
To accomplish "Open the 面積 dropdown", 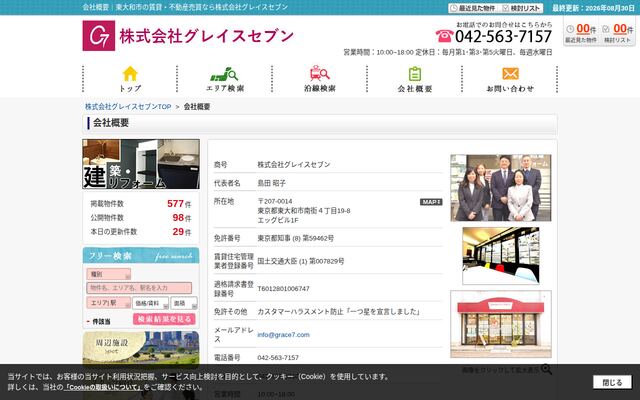I will (x=184, y=303).
